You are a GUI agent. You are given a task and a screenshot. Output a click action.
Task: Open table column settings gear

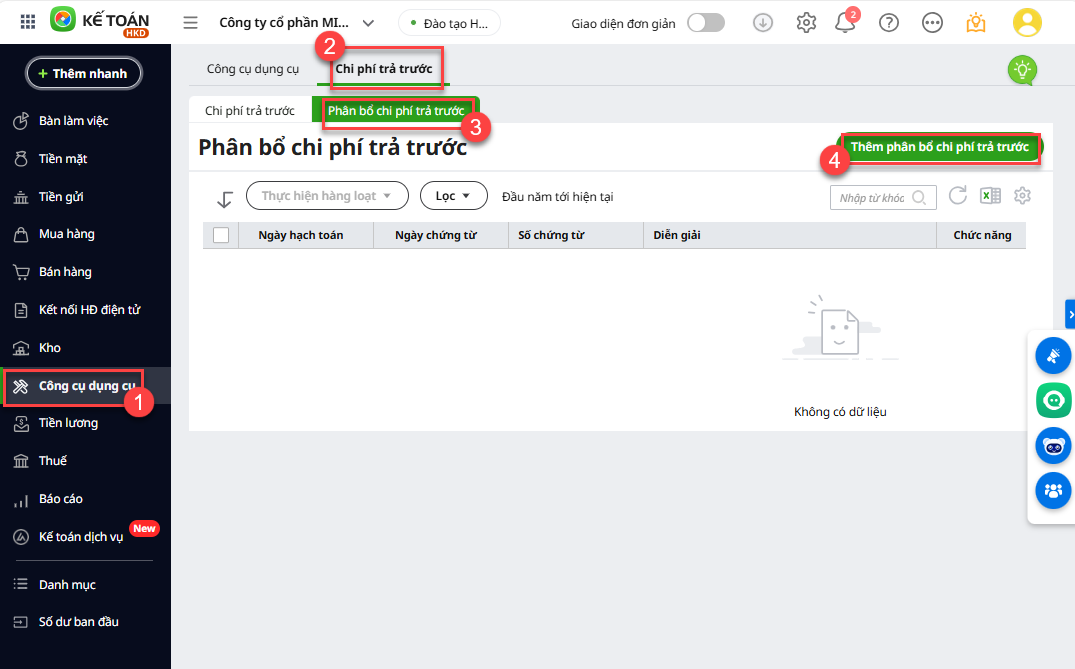[x=1022, y=196]
